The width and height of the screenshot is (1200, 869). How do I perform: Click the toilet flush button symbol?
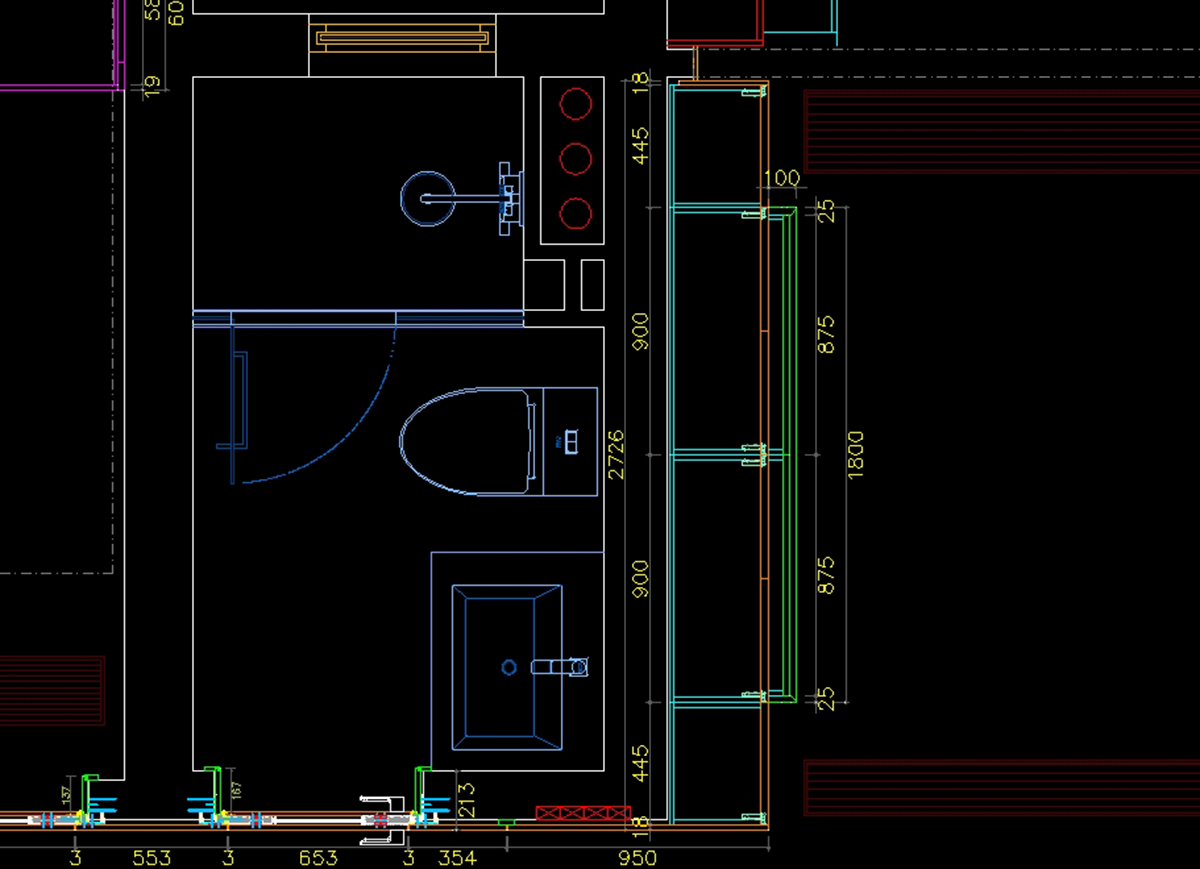tap(570, 441)
